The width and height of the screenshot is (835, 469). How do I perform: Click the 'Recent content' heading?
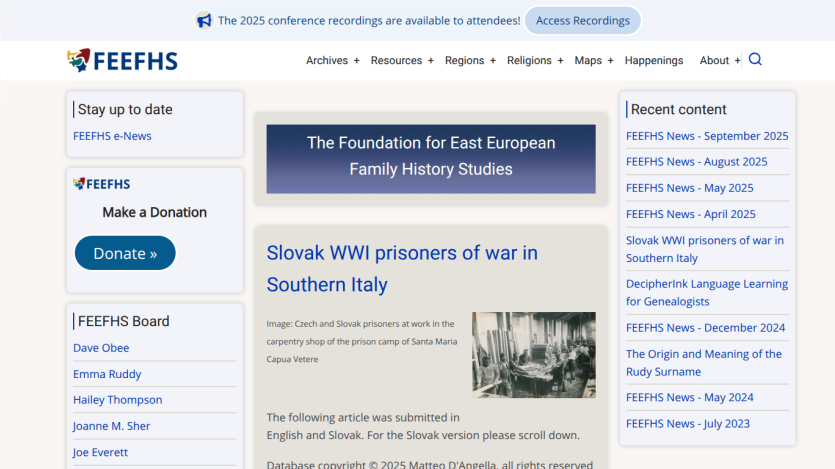(x=678, y=110)
